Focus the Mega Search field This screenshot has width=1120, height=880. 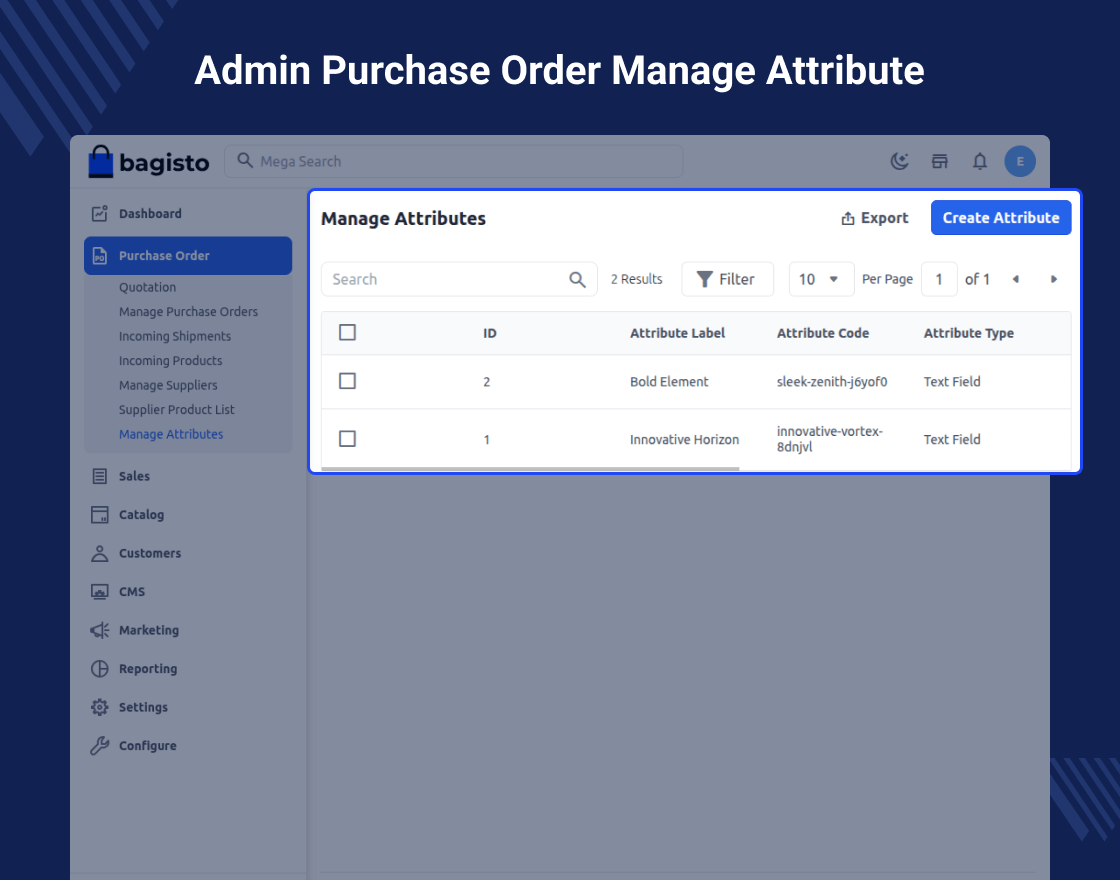[x=454, y=161]
